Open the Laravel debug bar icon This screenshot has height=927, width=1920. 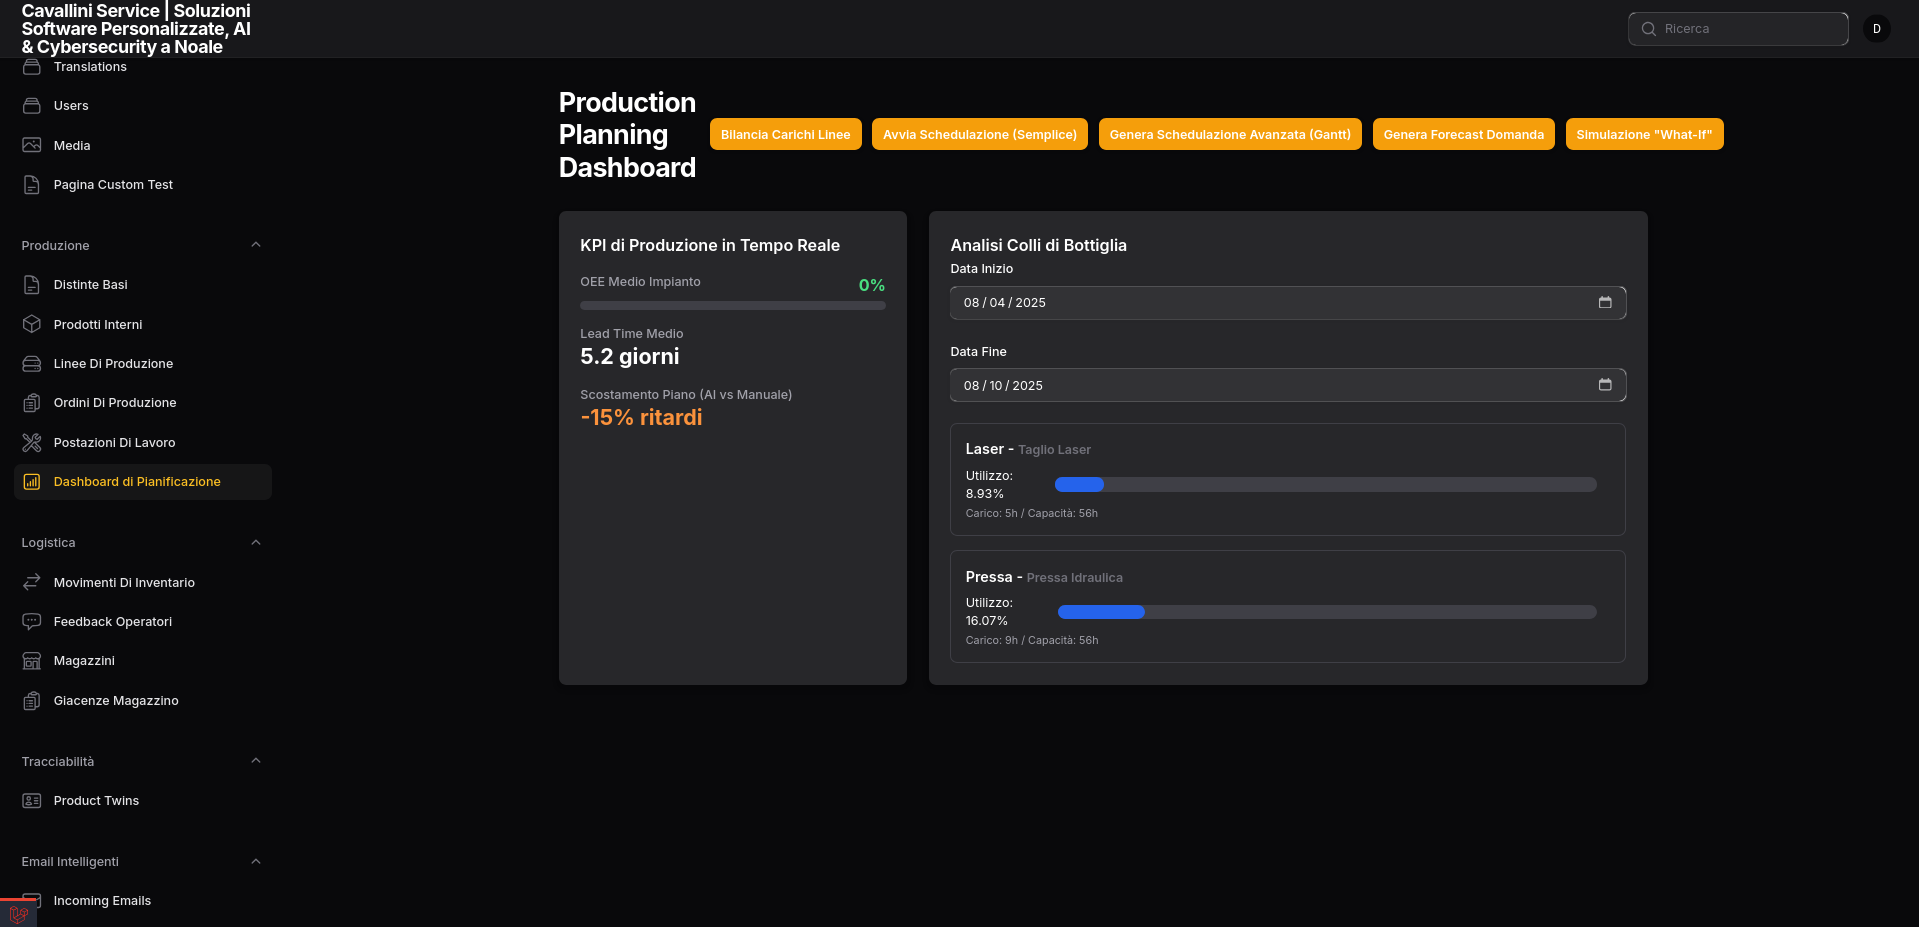point(18,914)
